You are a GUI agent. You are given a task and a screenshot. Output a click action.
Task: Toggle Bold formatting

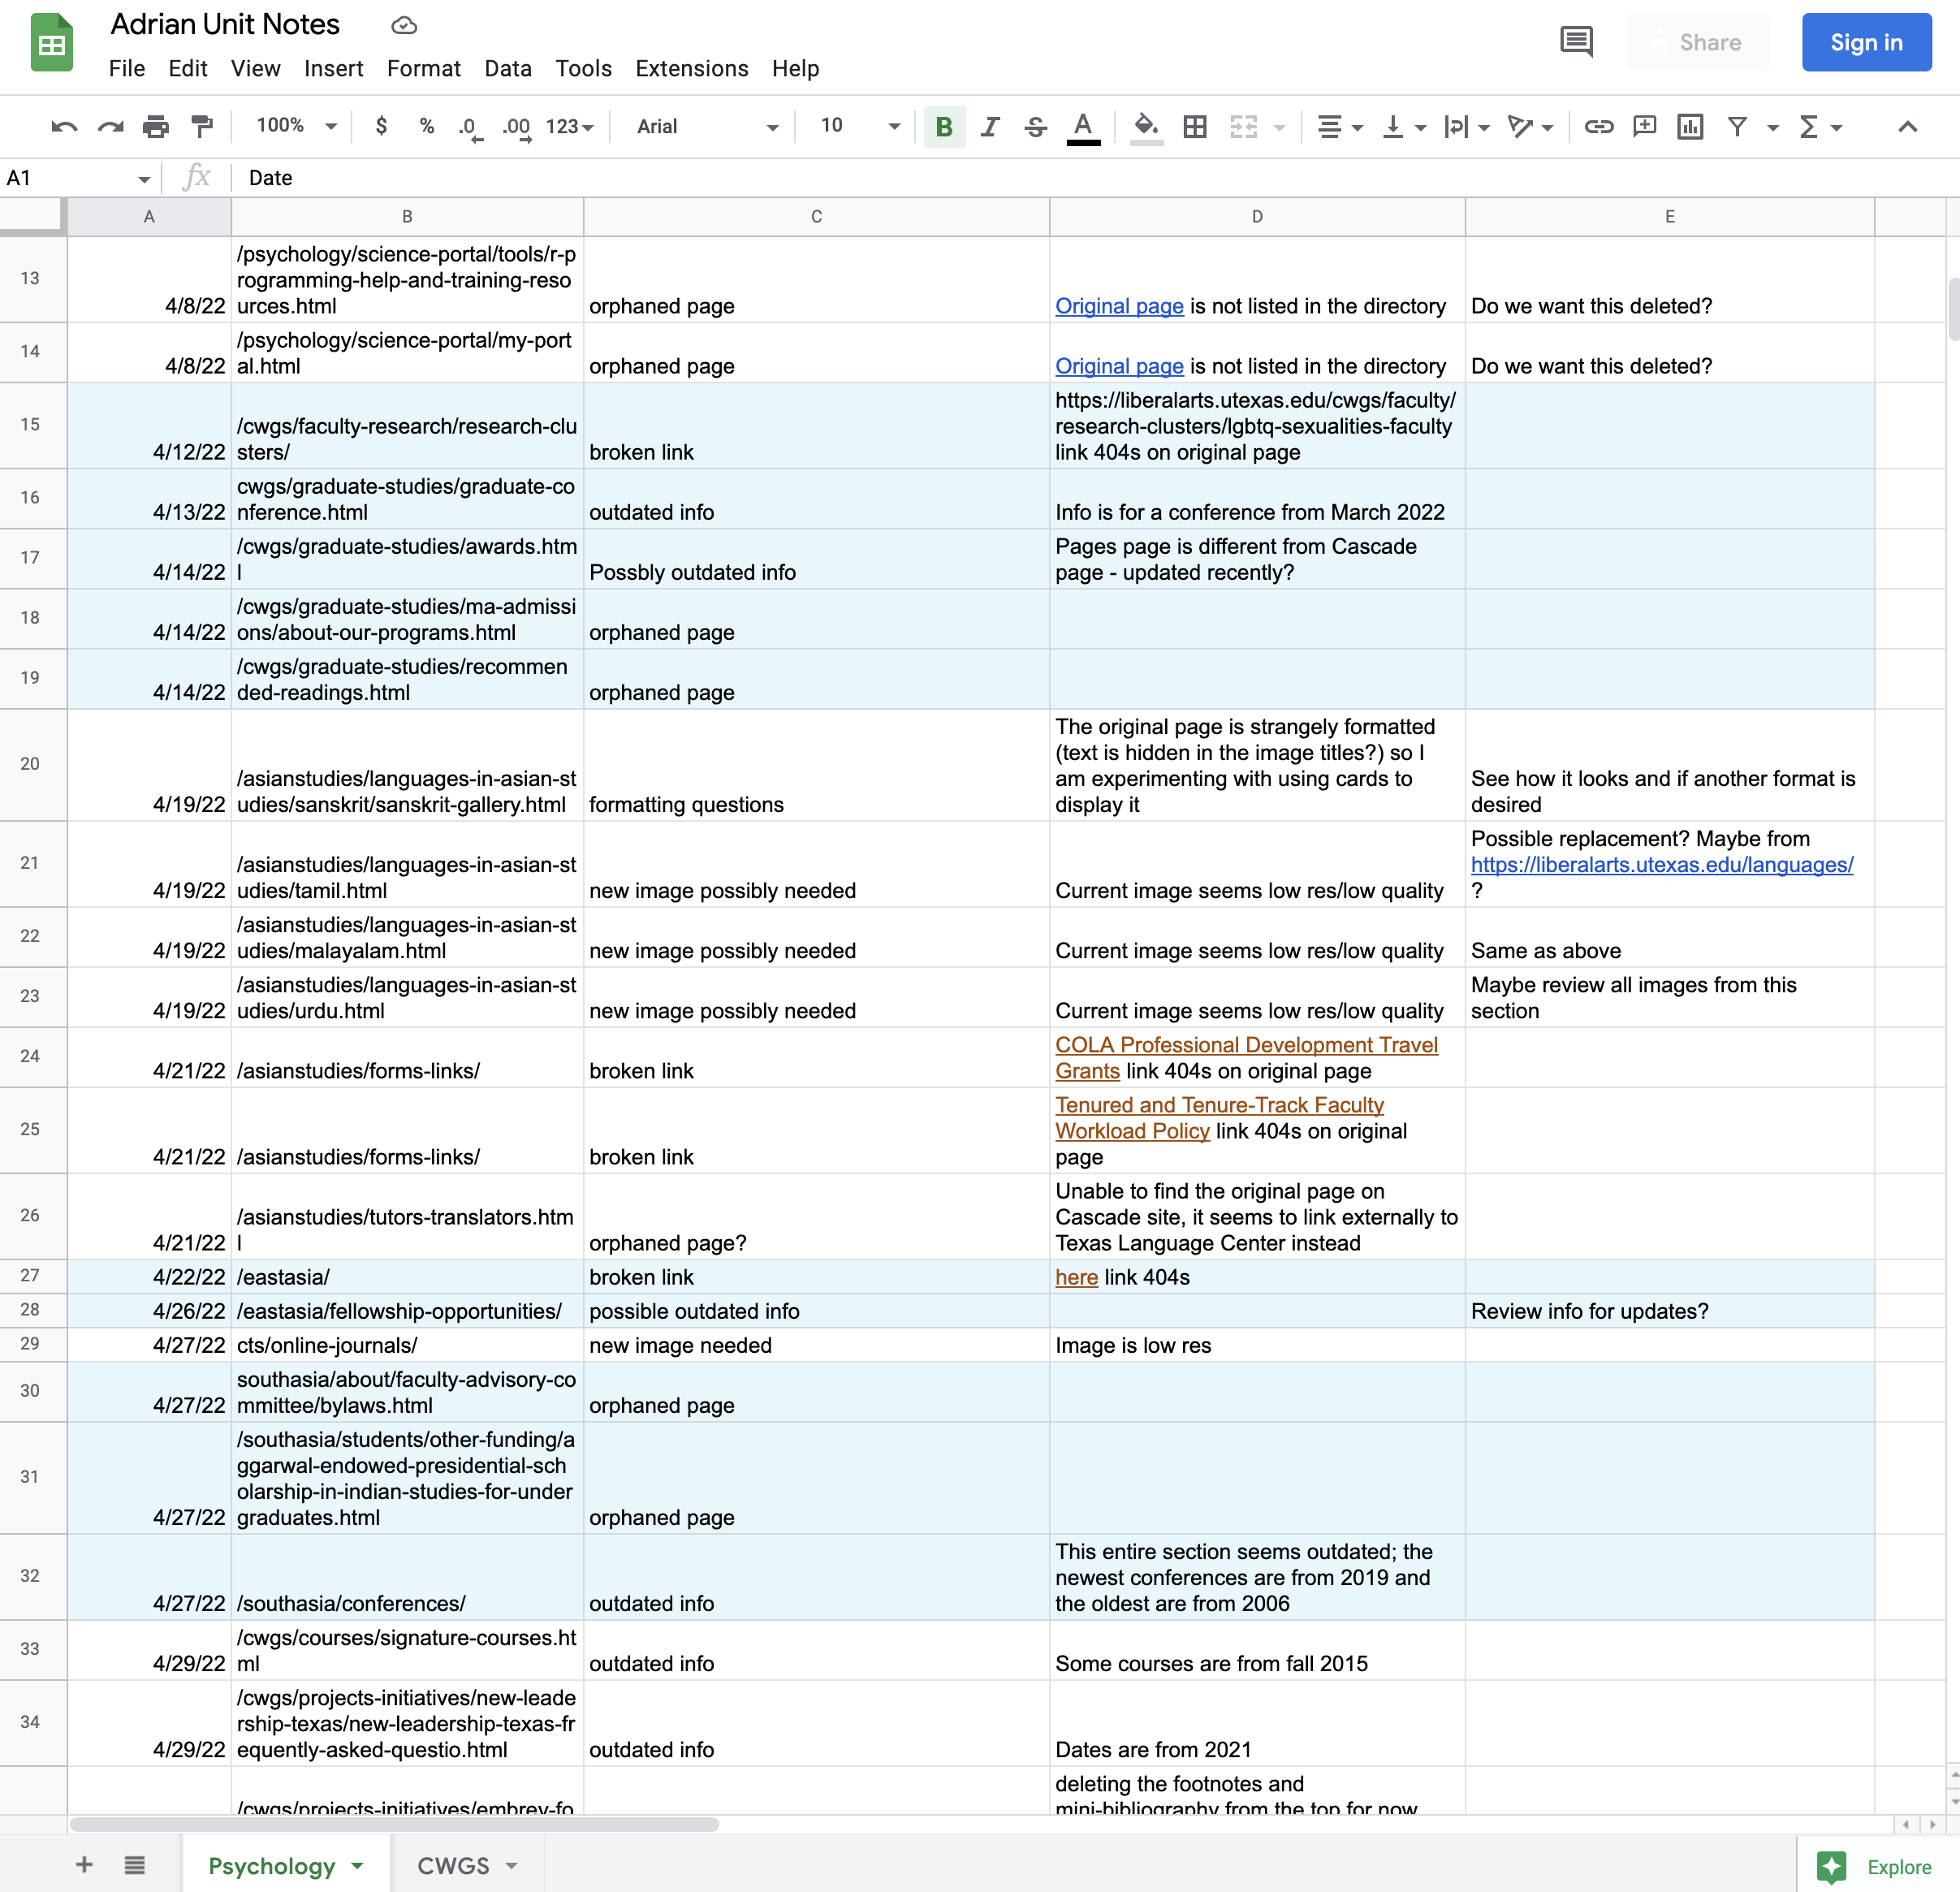(943, 127)
